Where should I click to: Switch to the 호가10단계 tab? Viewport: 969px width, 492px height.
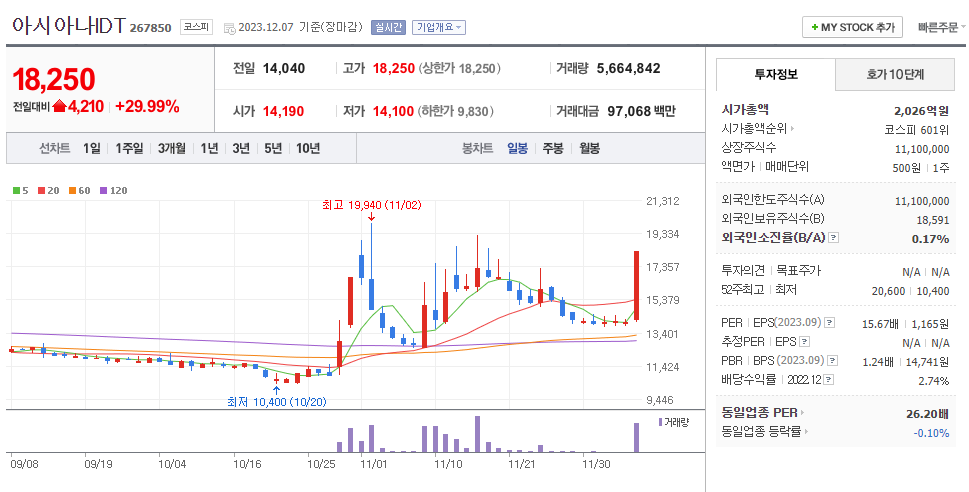pos(895,75)
